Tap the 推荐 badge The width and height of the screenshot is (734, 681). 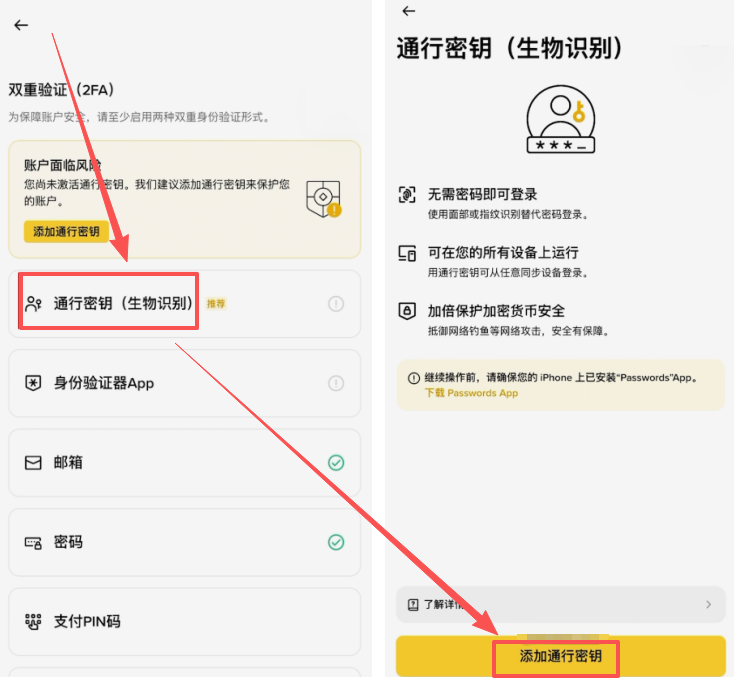click(216, 304)
